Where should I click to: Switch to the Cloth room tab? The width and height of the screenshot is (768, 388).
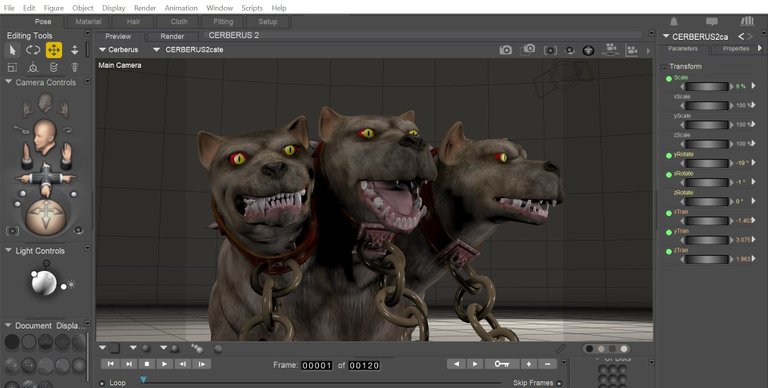[x=179, y=22]
